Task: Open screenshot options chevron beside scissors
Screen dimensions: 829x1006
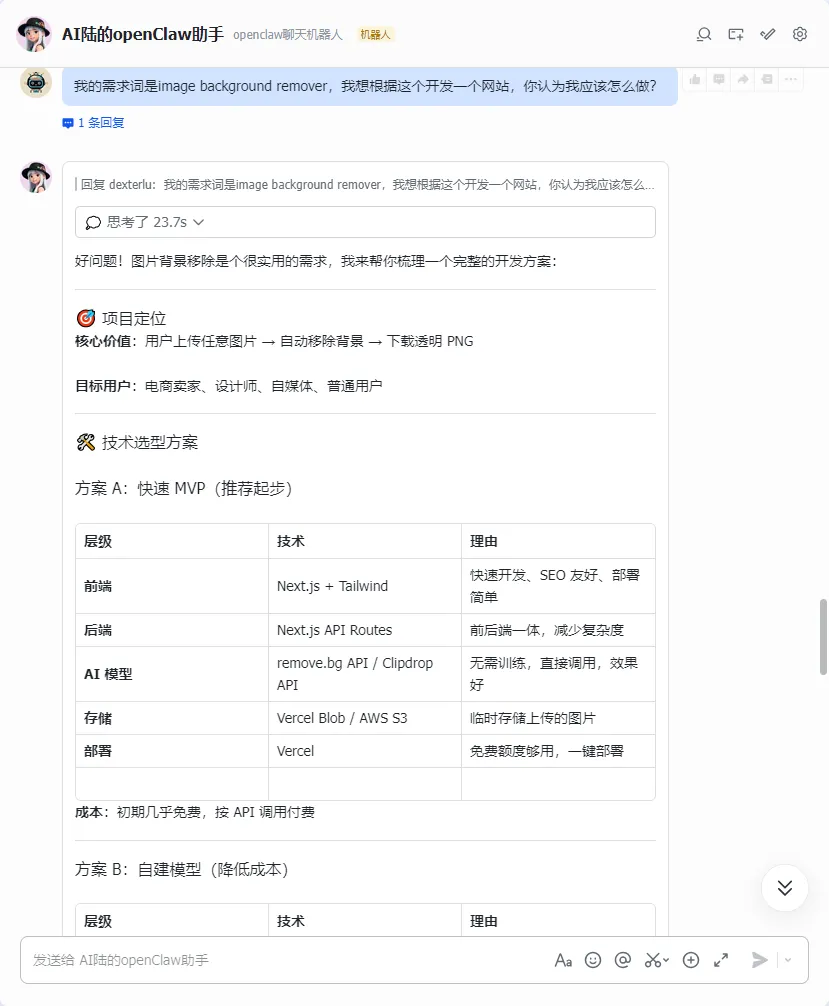Action: (666, 960)
